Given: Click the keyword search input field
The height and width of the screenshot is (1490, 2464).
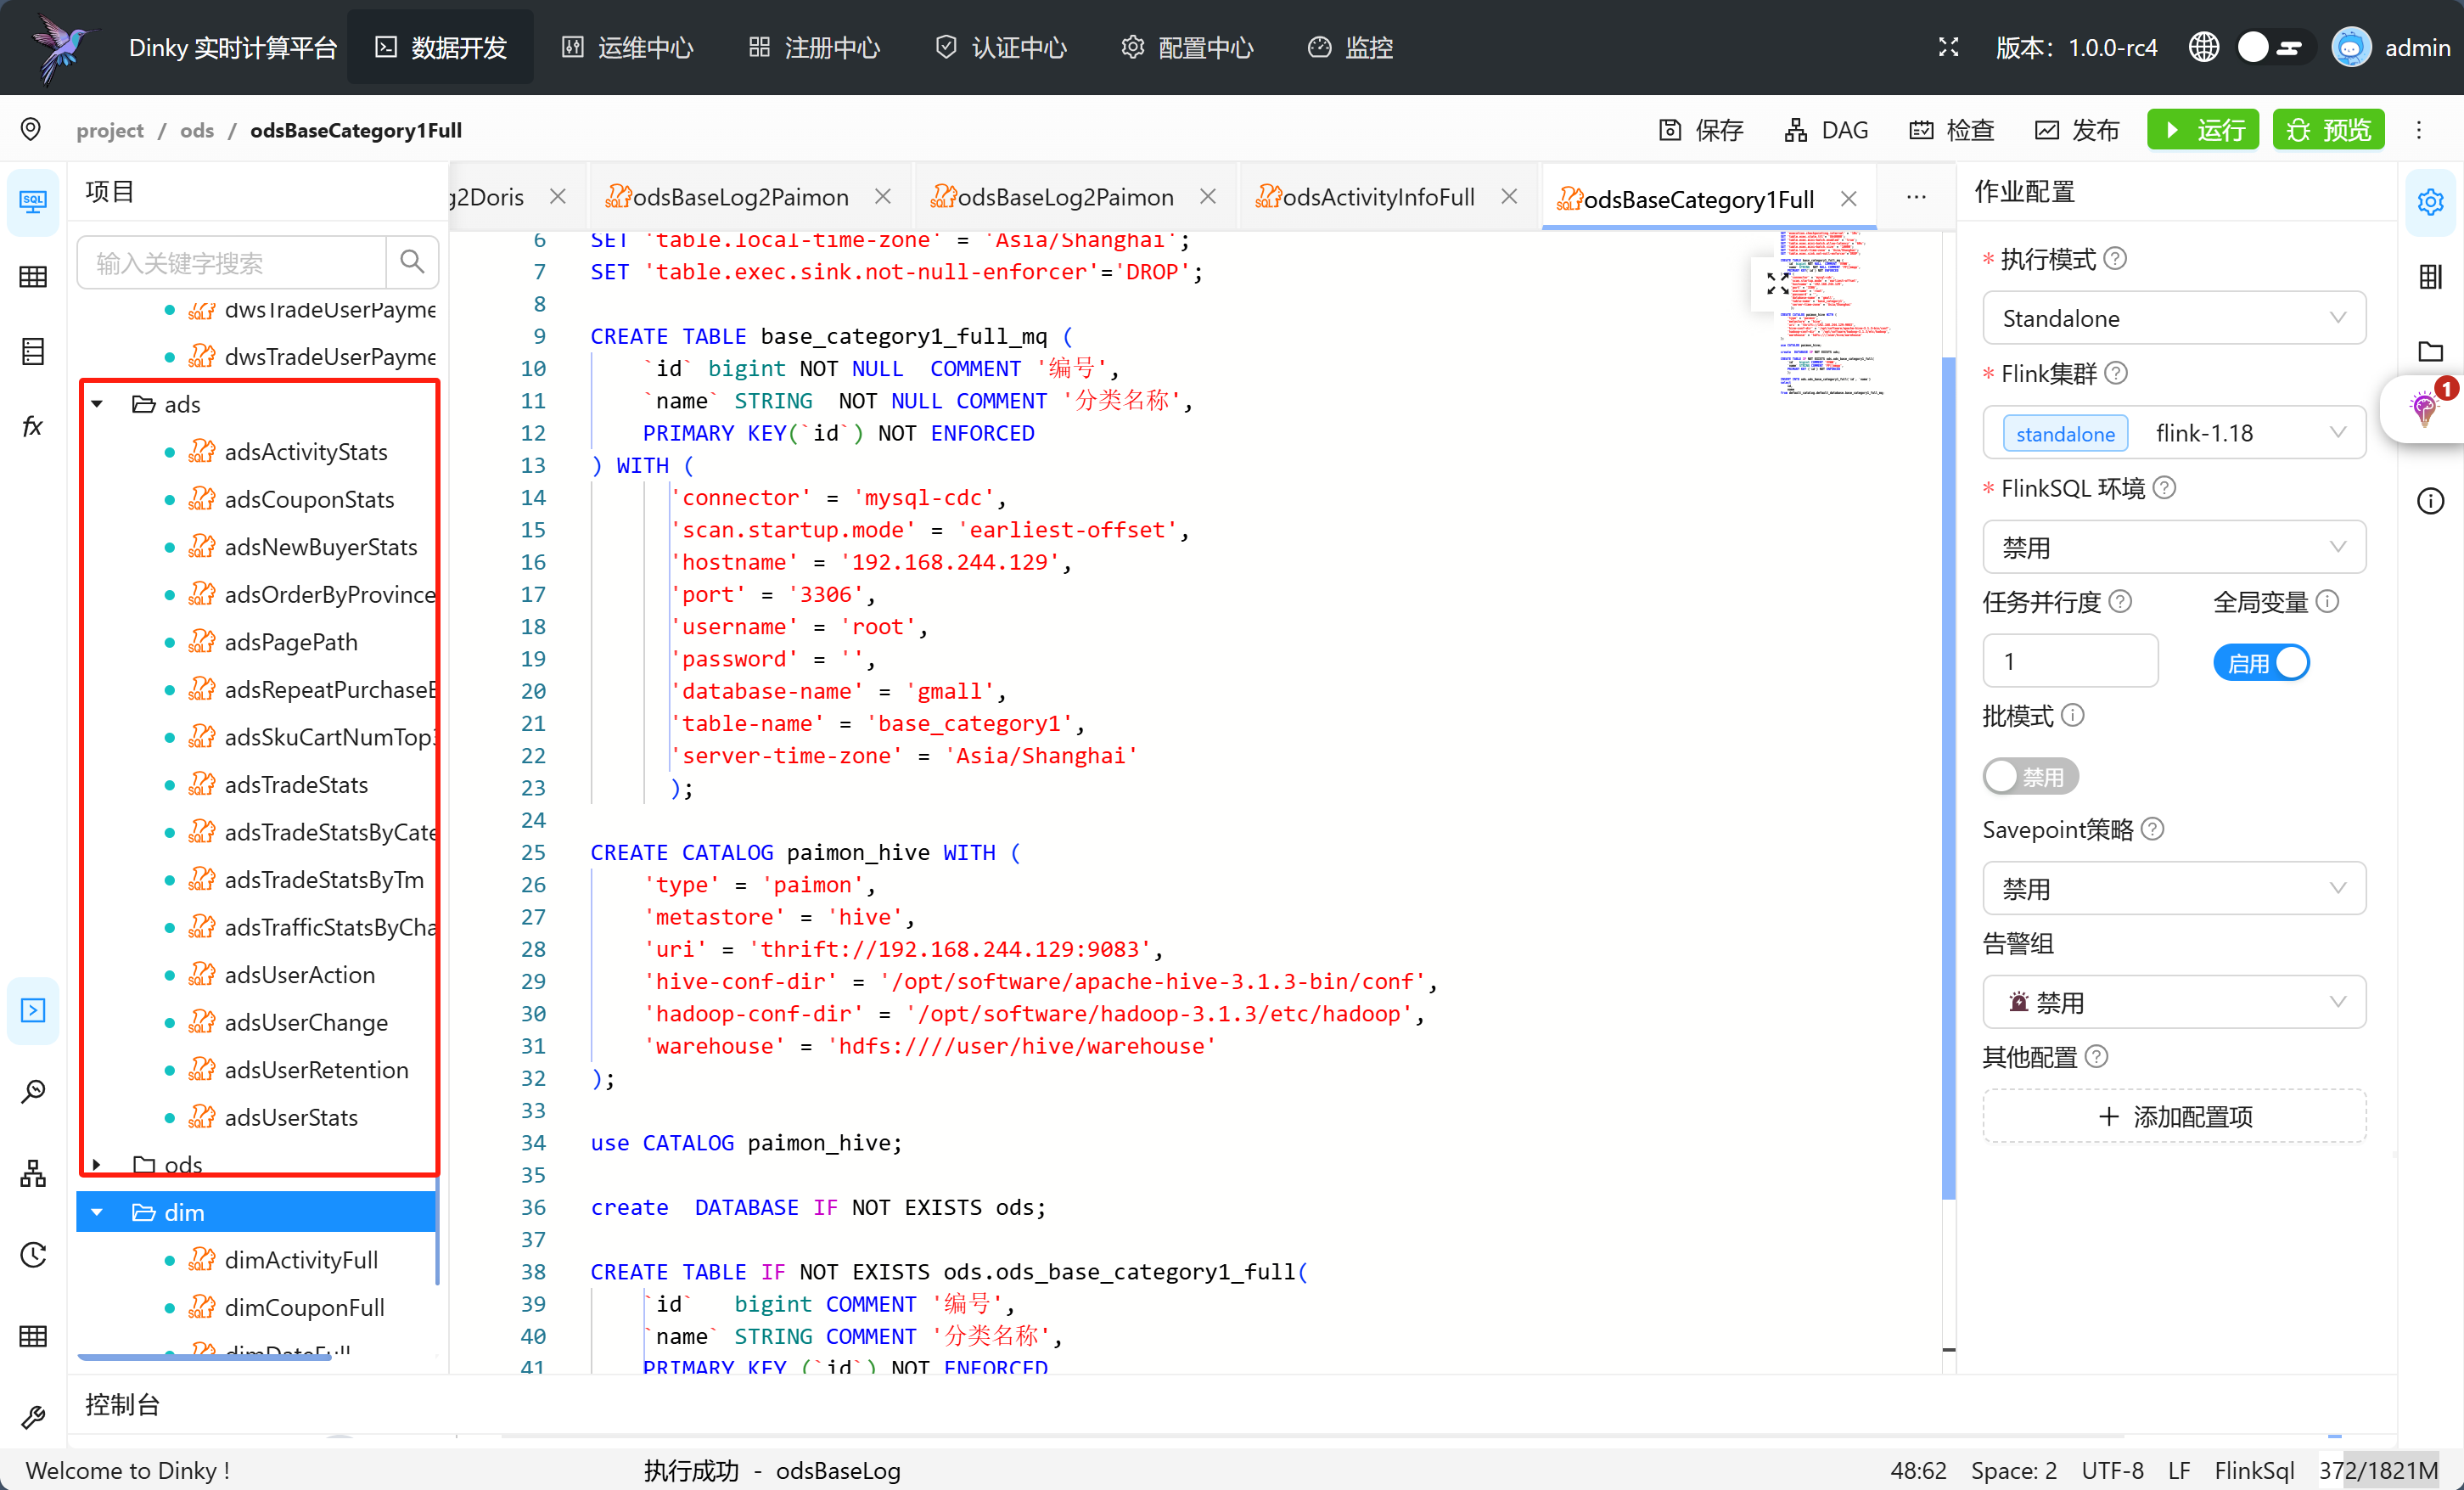Looking at the screenshot, I should coord(232,262).
